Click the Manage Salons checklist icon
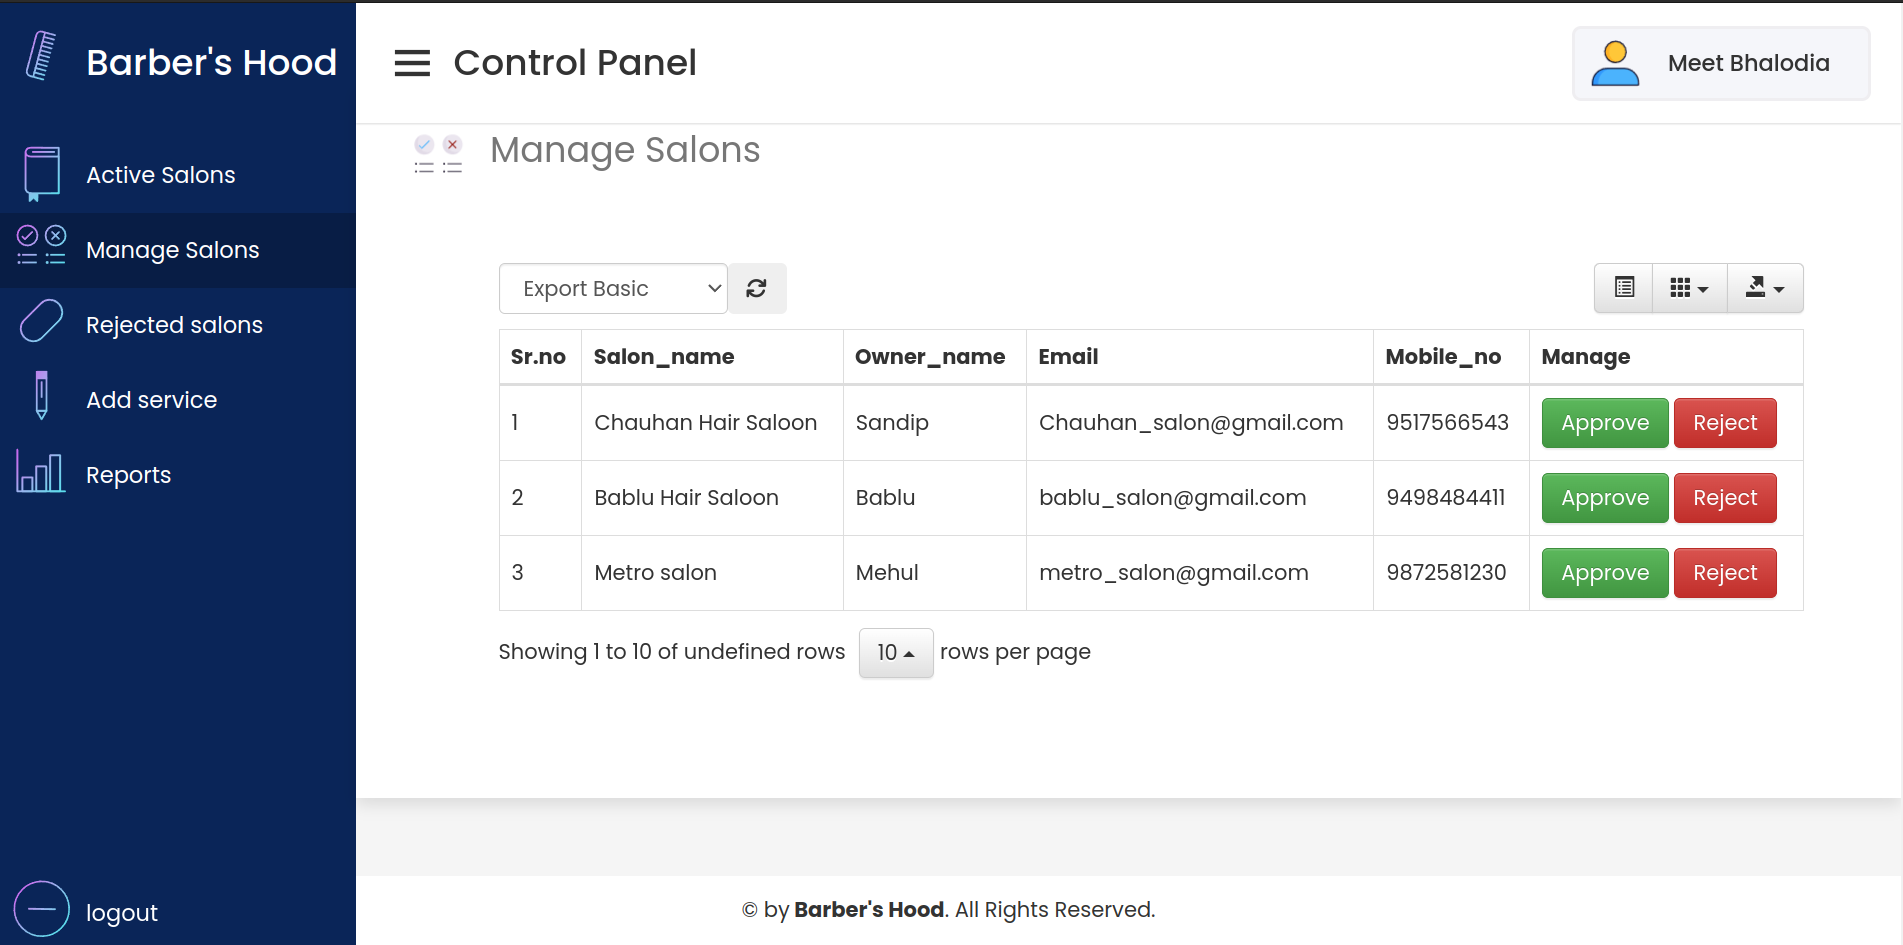 (39, 248)
